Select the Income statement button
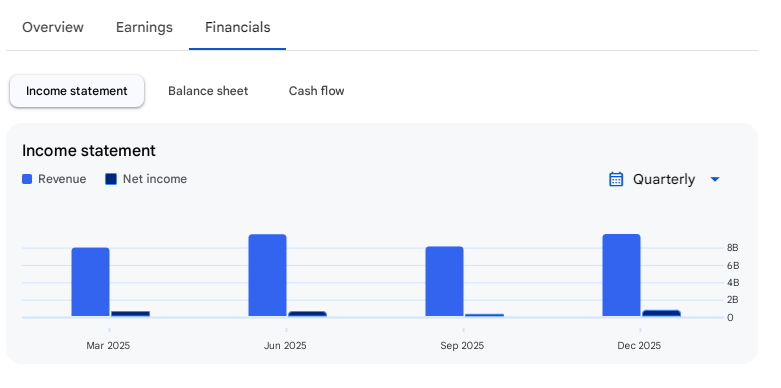The image size is (781, 388). click(x=77, y=91)
